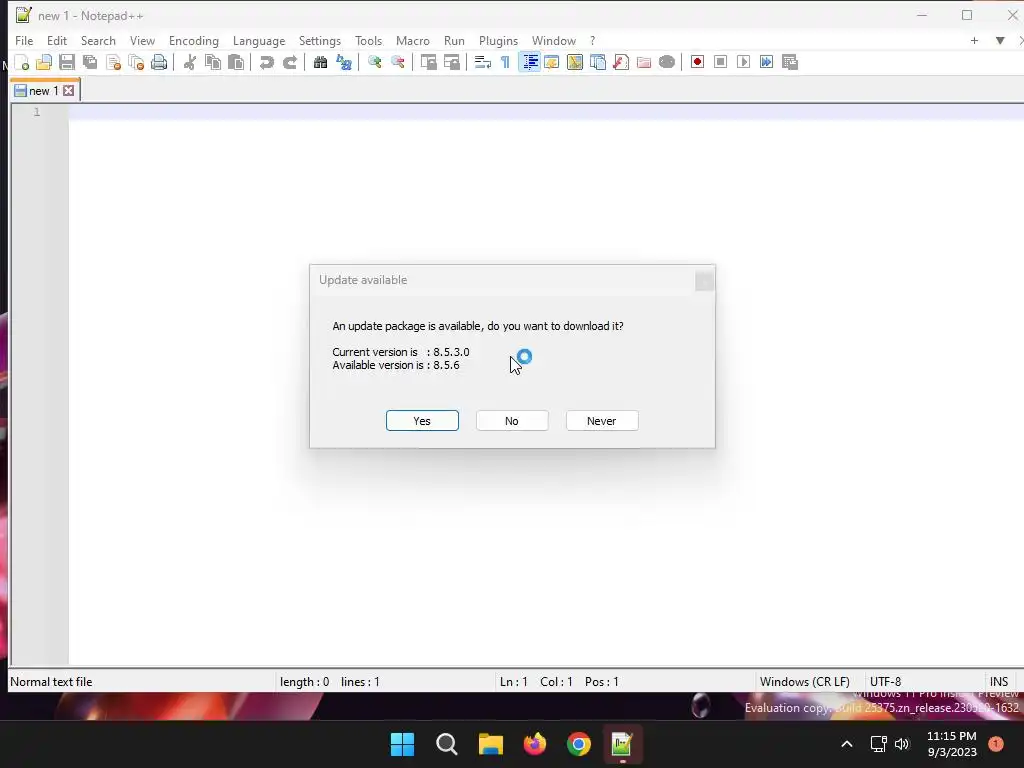Image resolution: width=1024 pixels, height=768 pixels.
Task: Close the 'new 1' tab with its X
Action: pos(69,91)
